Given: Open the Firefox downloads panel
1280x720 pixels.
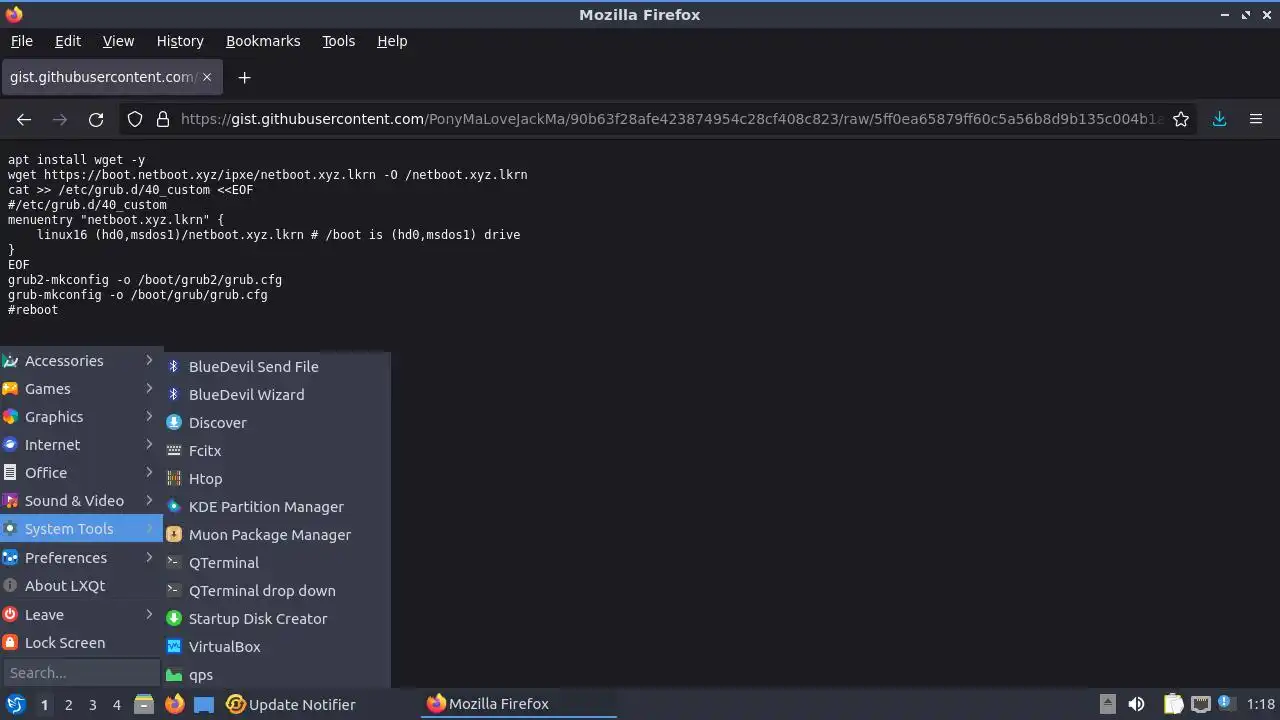Looking at the screenshot, I should tap(1220, 119).
